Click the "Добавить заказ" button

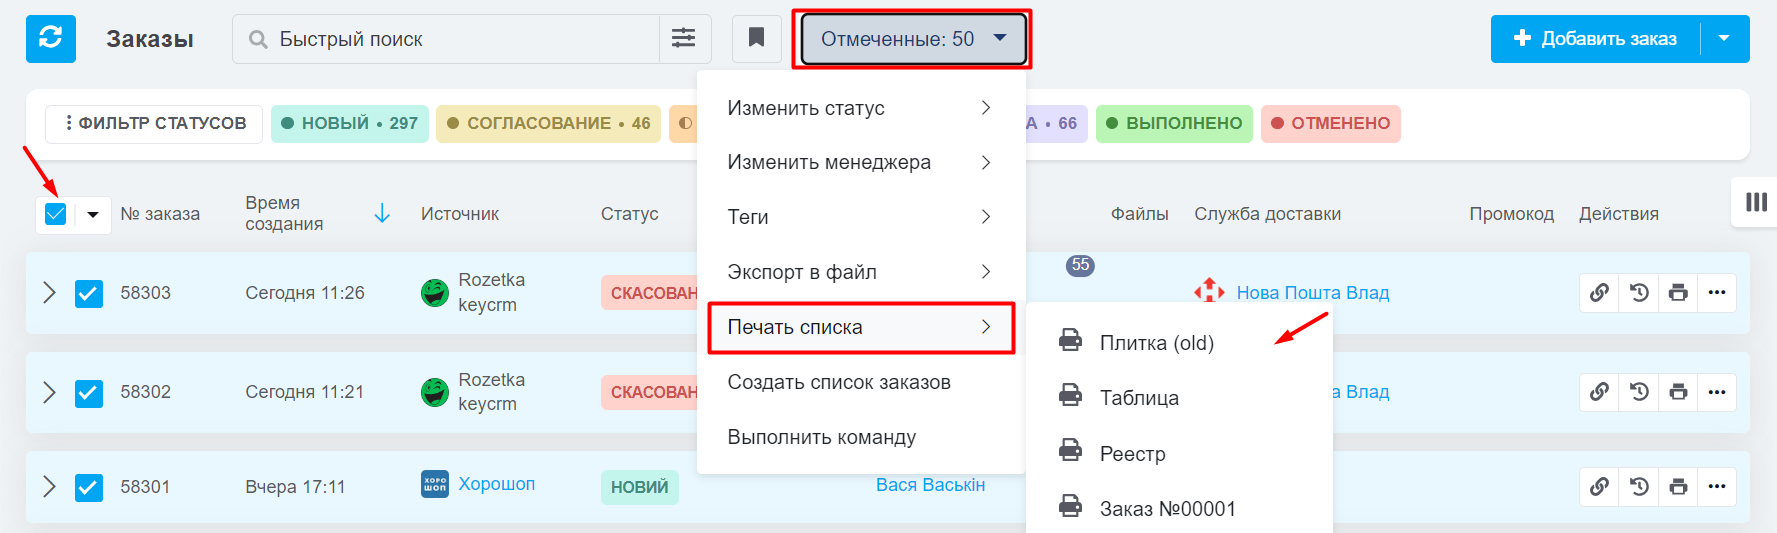1596,39
